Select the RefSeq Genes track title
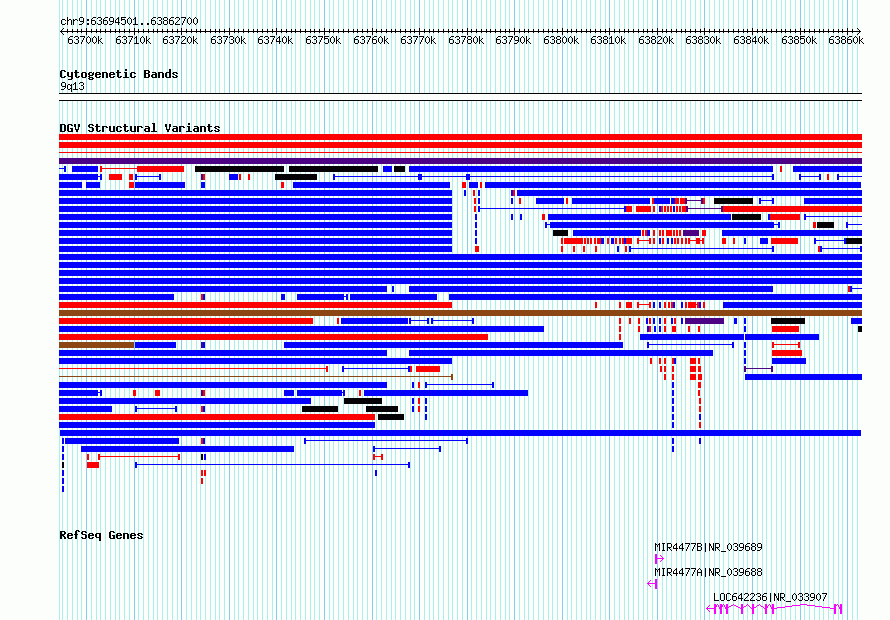 (x=101, y=535)
